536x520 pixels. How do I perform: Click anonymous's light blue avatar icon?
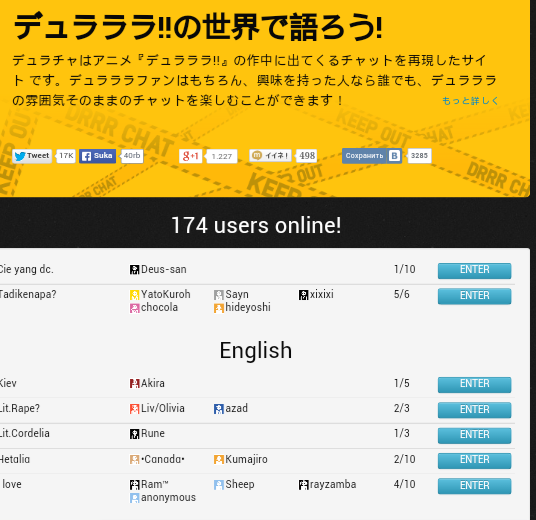135,498
